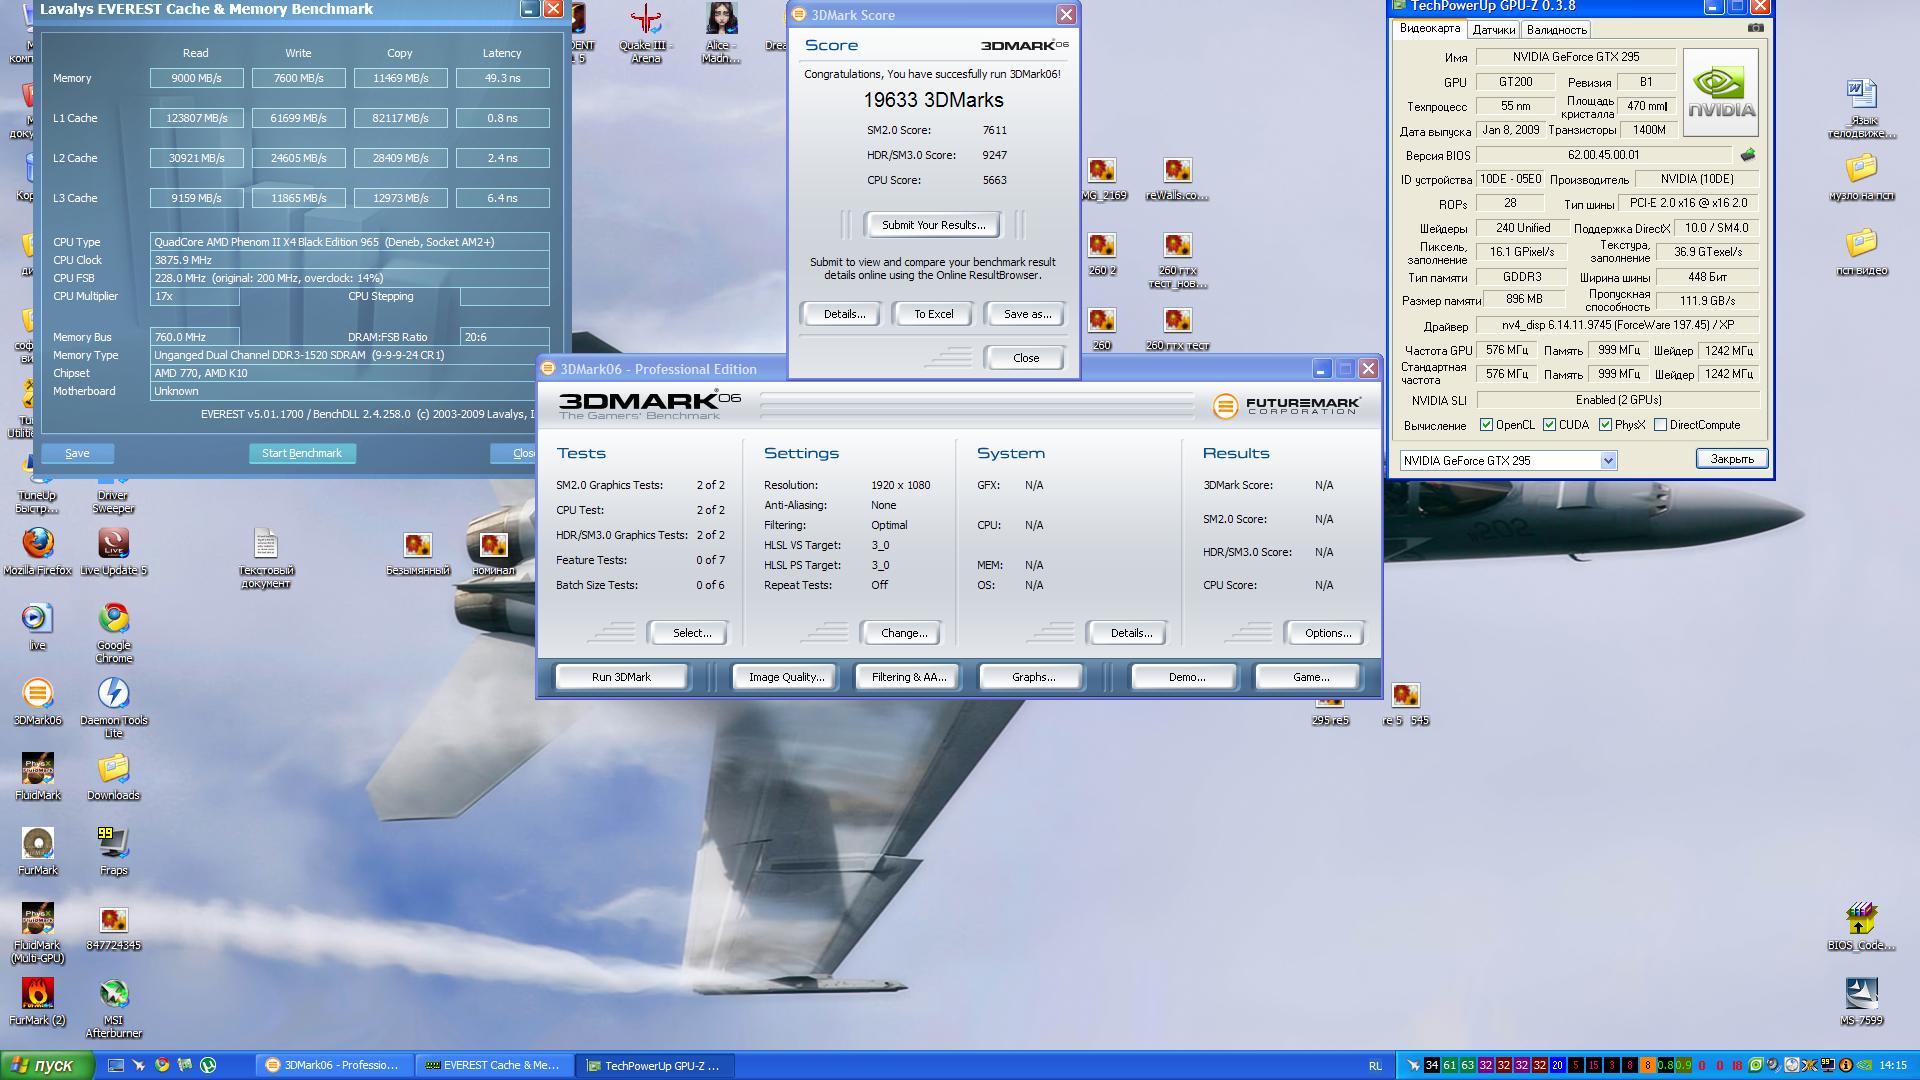Switch to the Видеокарта tab

(x=1430, y=28)
